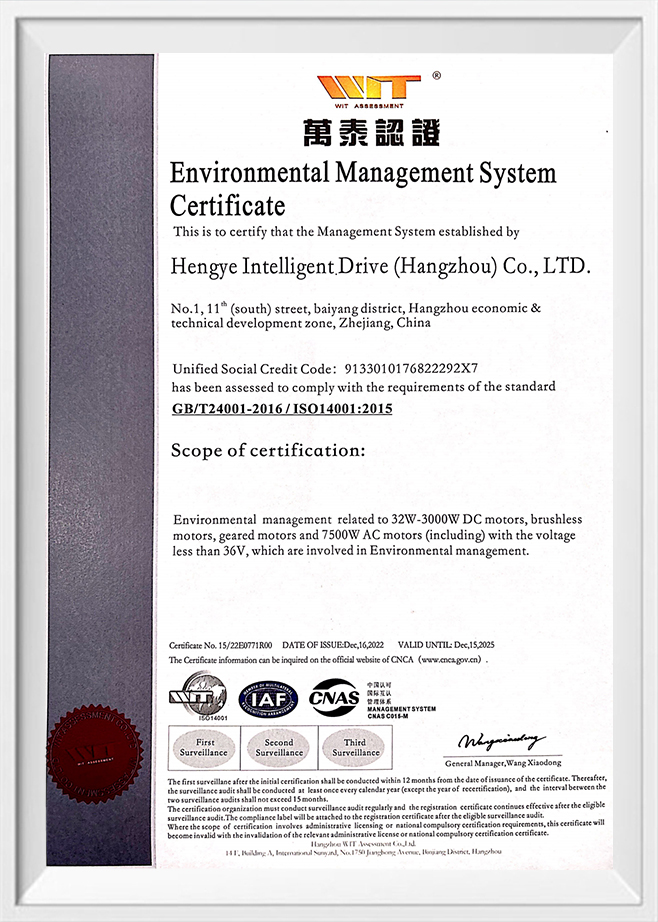The image size is (658, 922).
Task: Click the General Manager handwritten signature
Action: pyautogui.click(x=501, y=741)
